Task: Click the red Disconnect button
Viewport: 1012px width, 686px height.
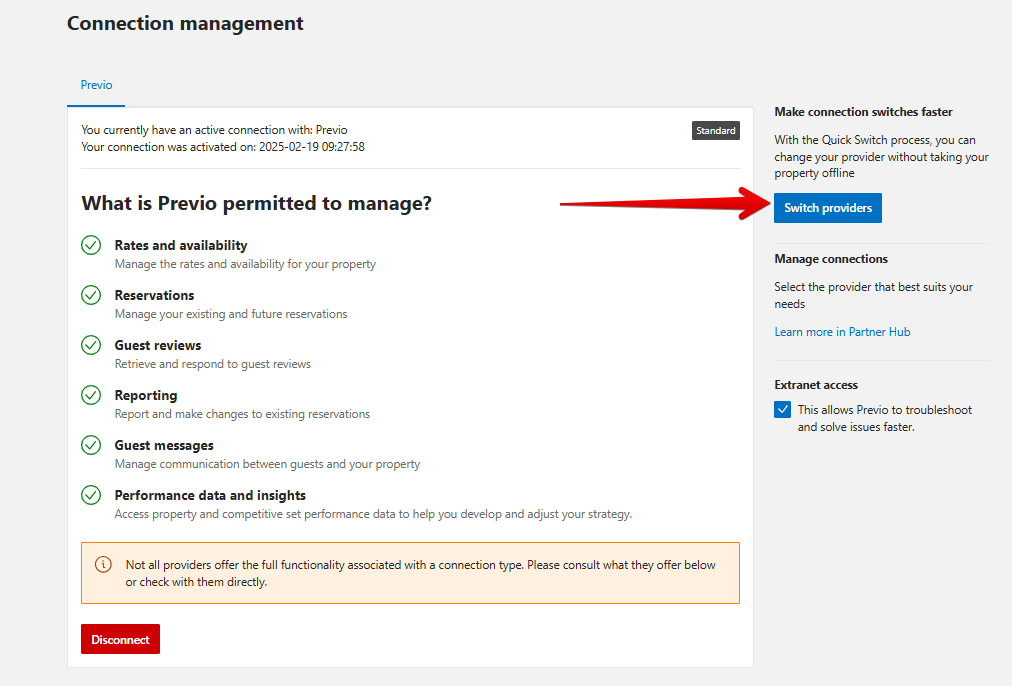Action: (x=120, y=639)
